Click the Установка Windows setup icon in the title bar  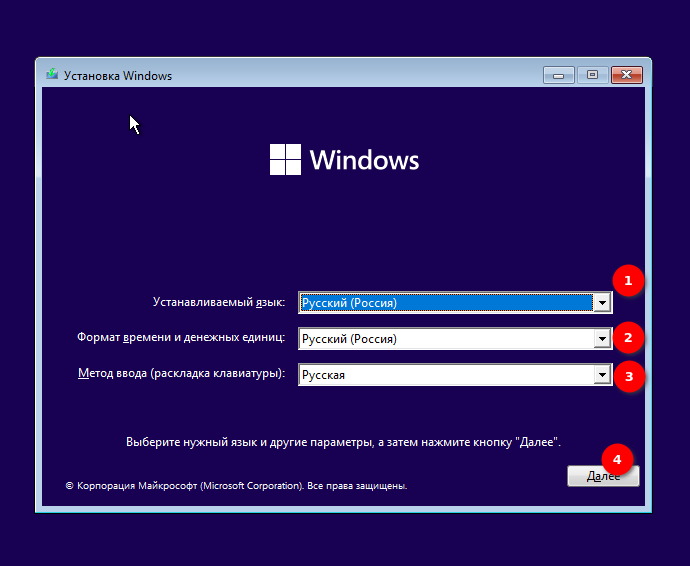[52, 74]
